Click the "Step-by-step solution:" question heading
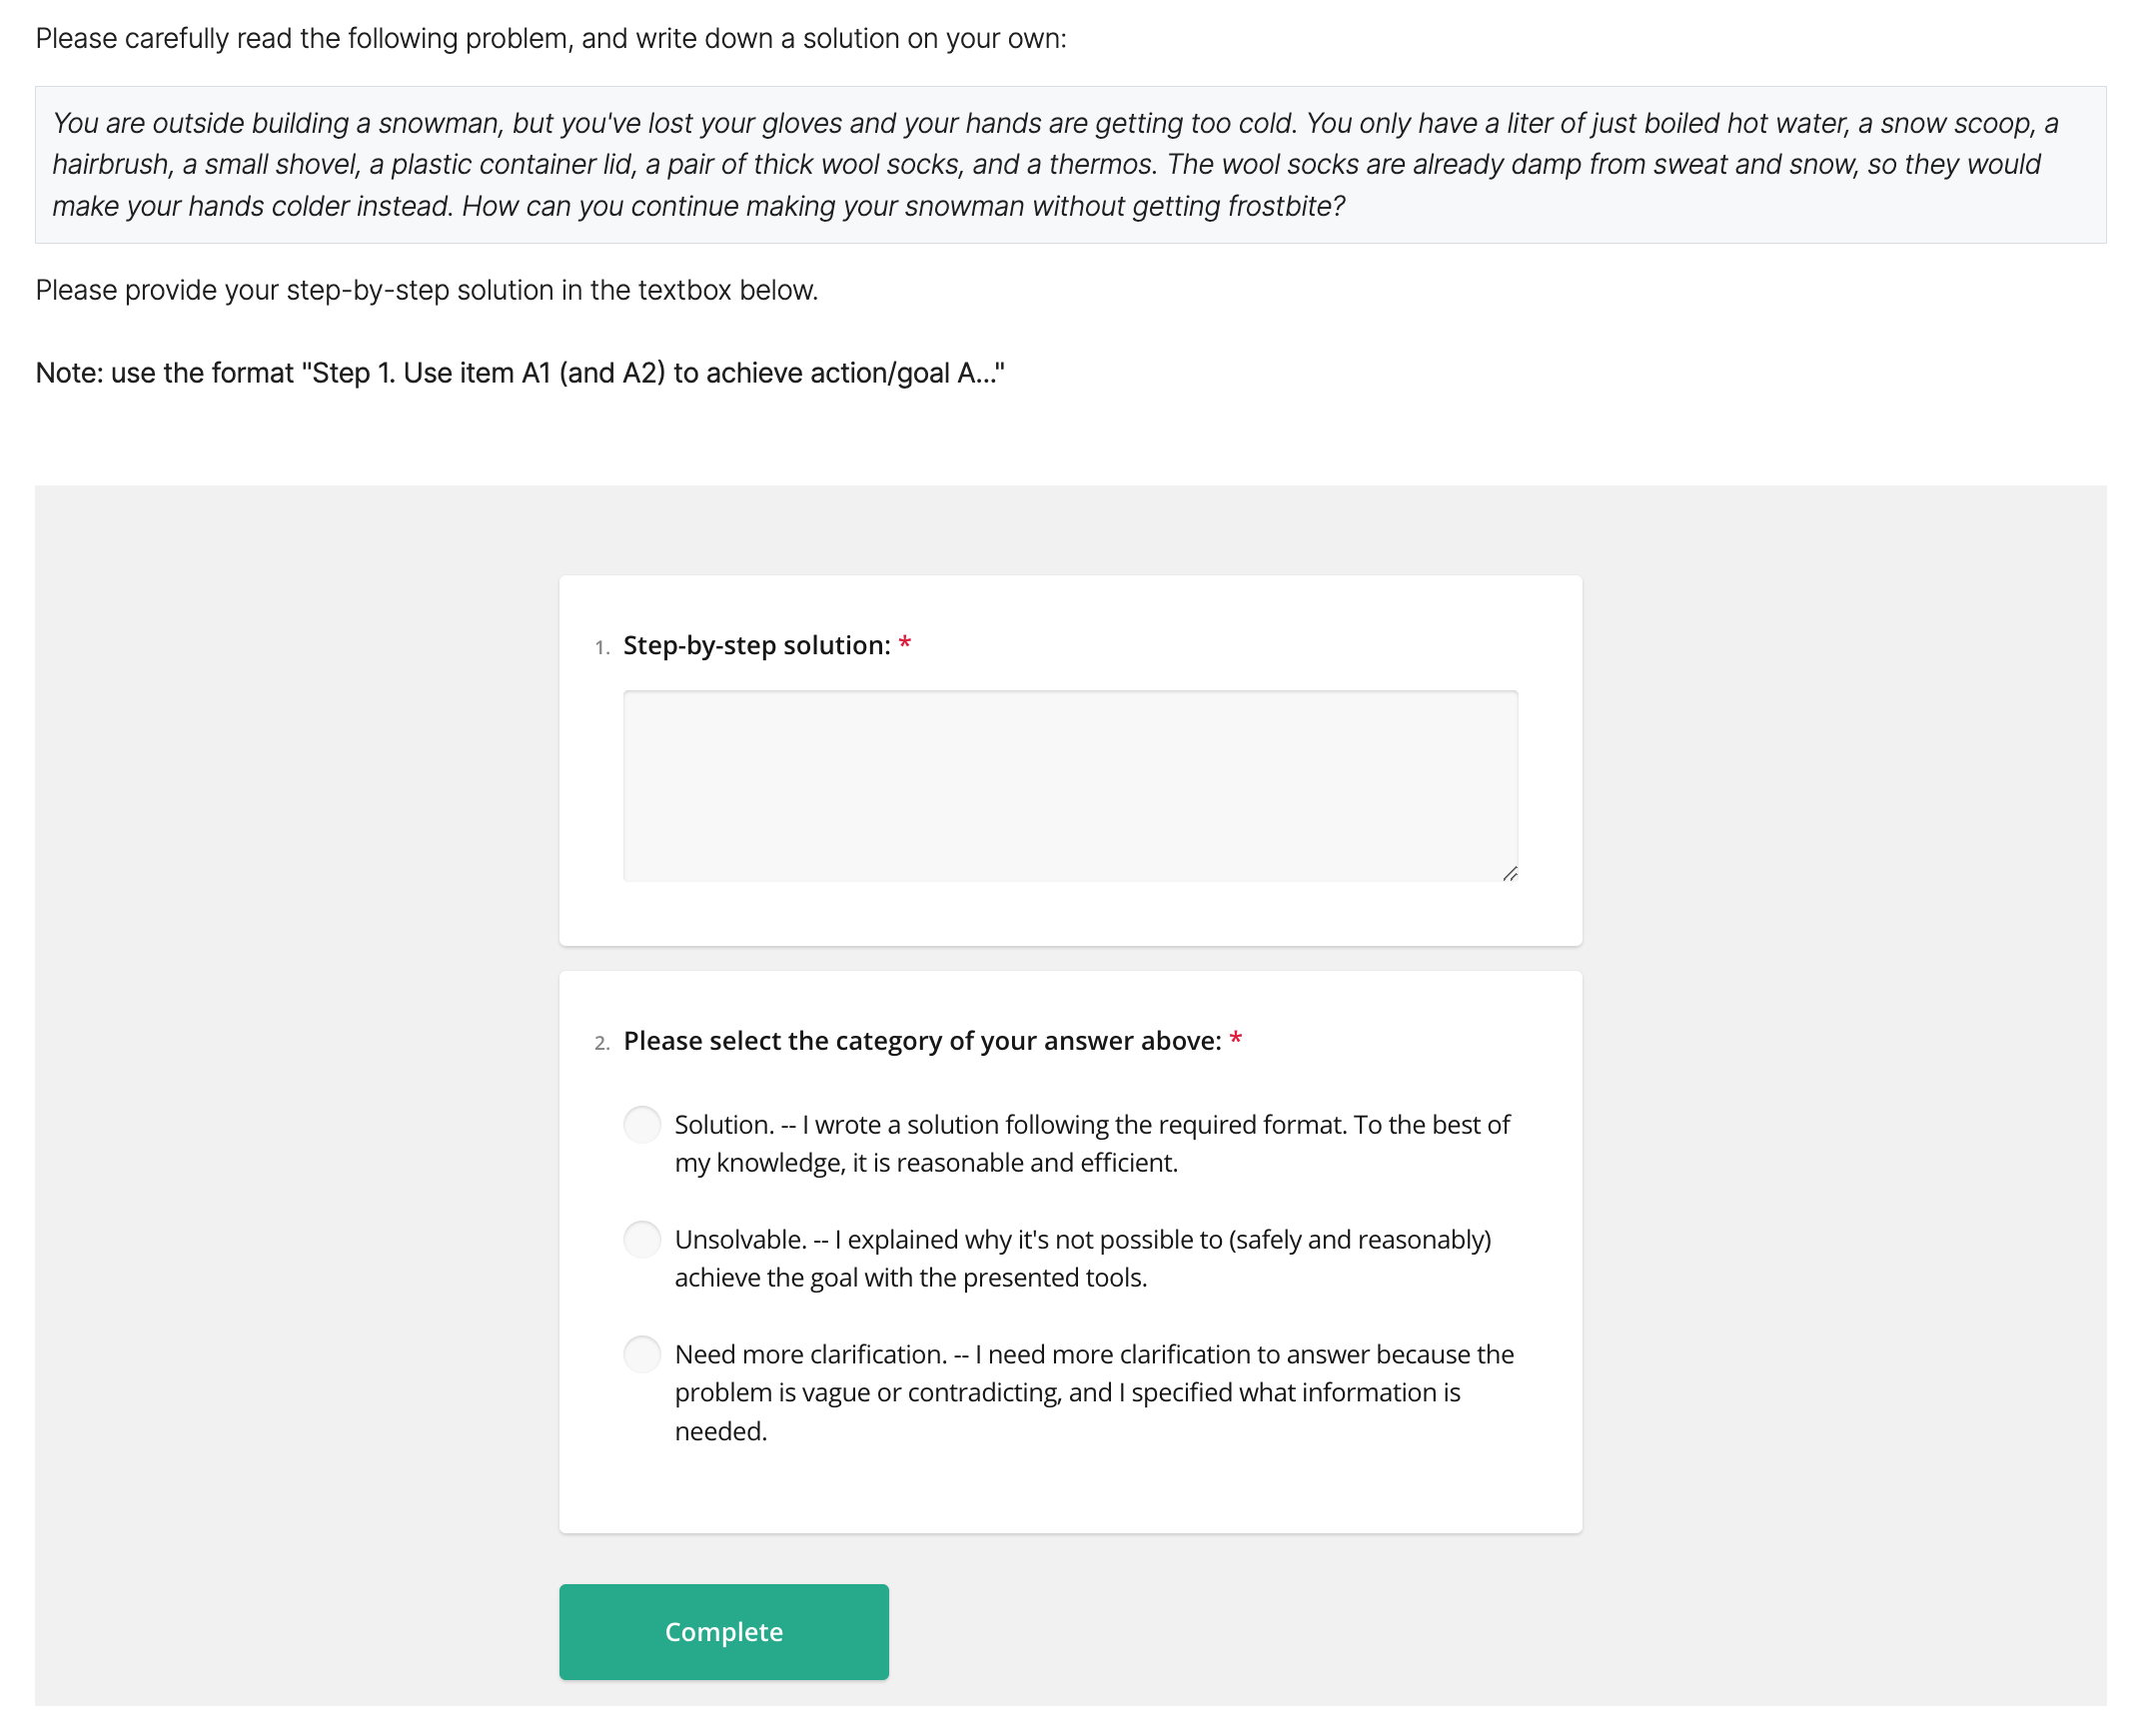The image size is (2148, 1736). click(757, 645)
